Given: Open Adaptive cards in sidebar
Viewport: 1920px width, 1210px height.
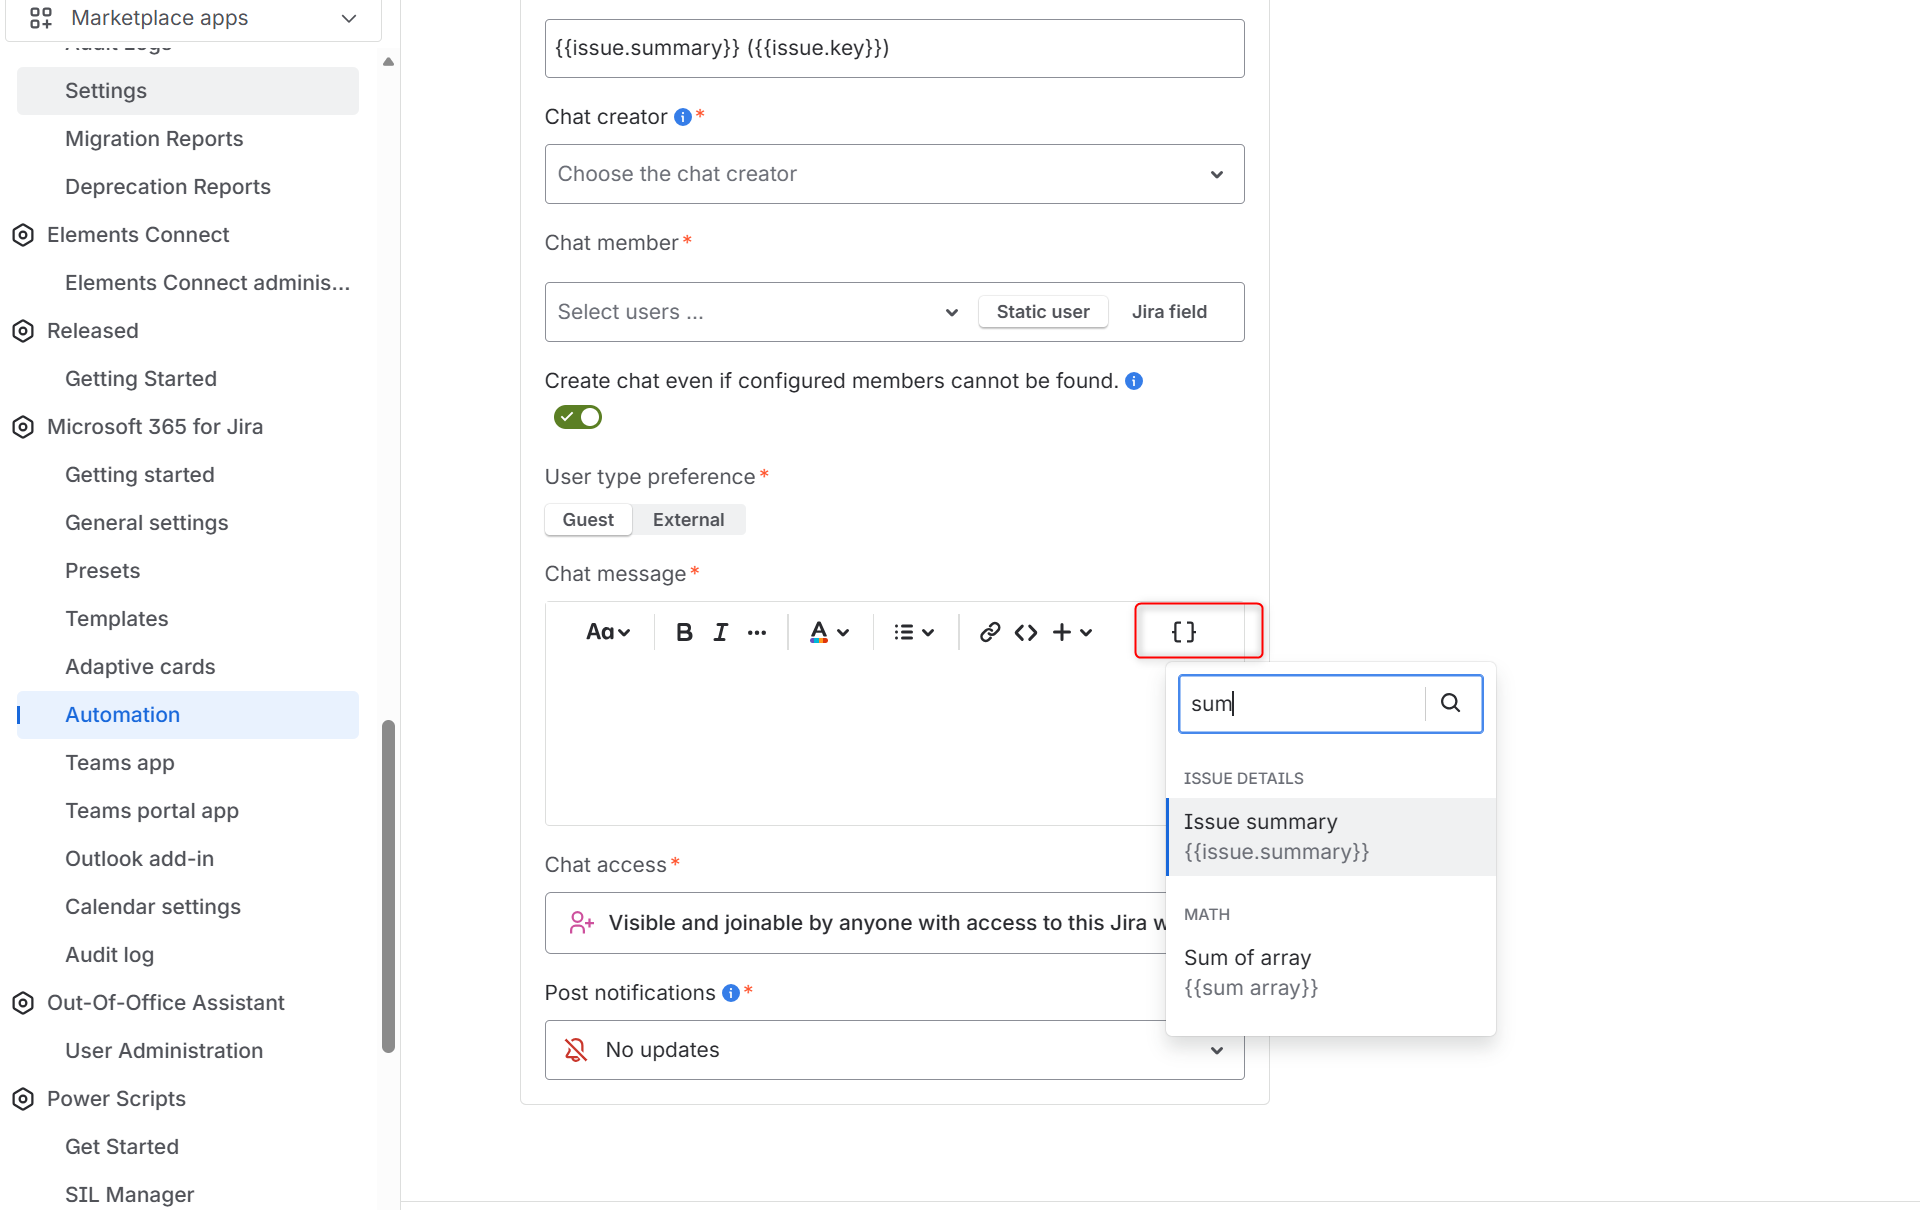Looking at the screenshot, I should tap(140, 667).
